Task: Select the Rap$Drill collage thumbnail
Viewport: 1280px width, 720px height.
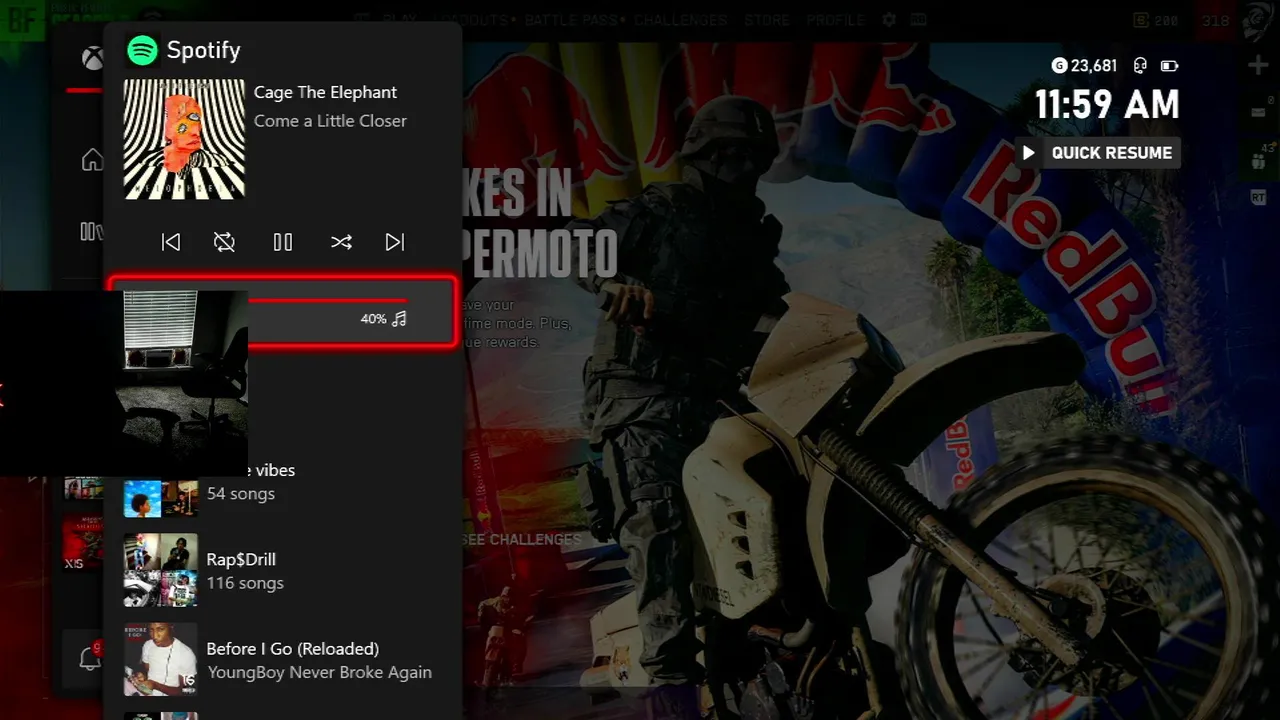Action: pos(160,571)
